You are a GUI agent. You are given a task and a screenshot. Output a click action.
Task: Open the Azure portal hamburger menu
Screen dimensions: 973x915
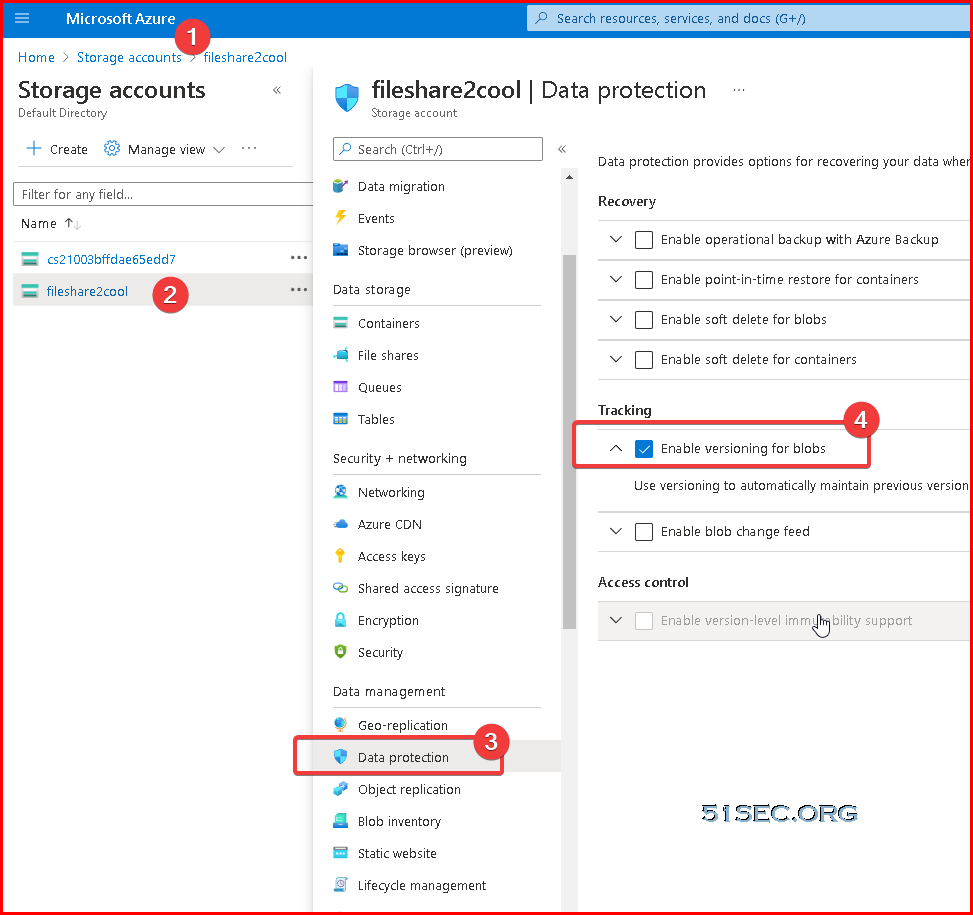[22, 18]
